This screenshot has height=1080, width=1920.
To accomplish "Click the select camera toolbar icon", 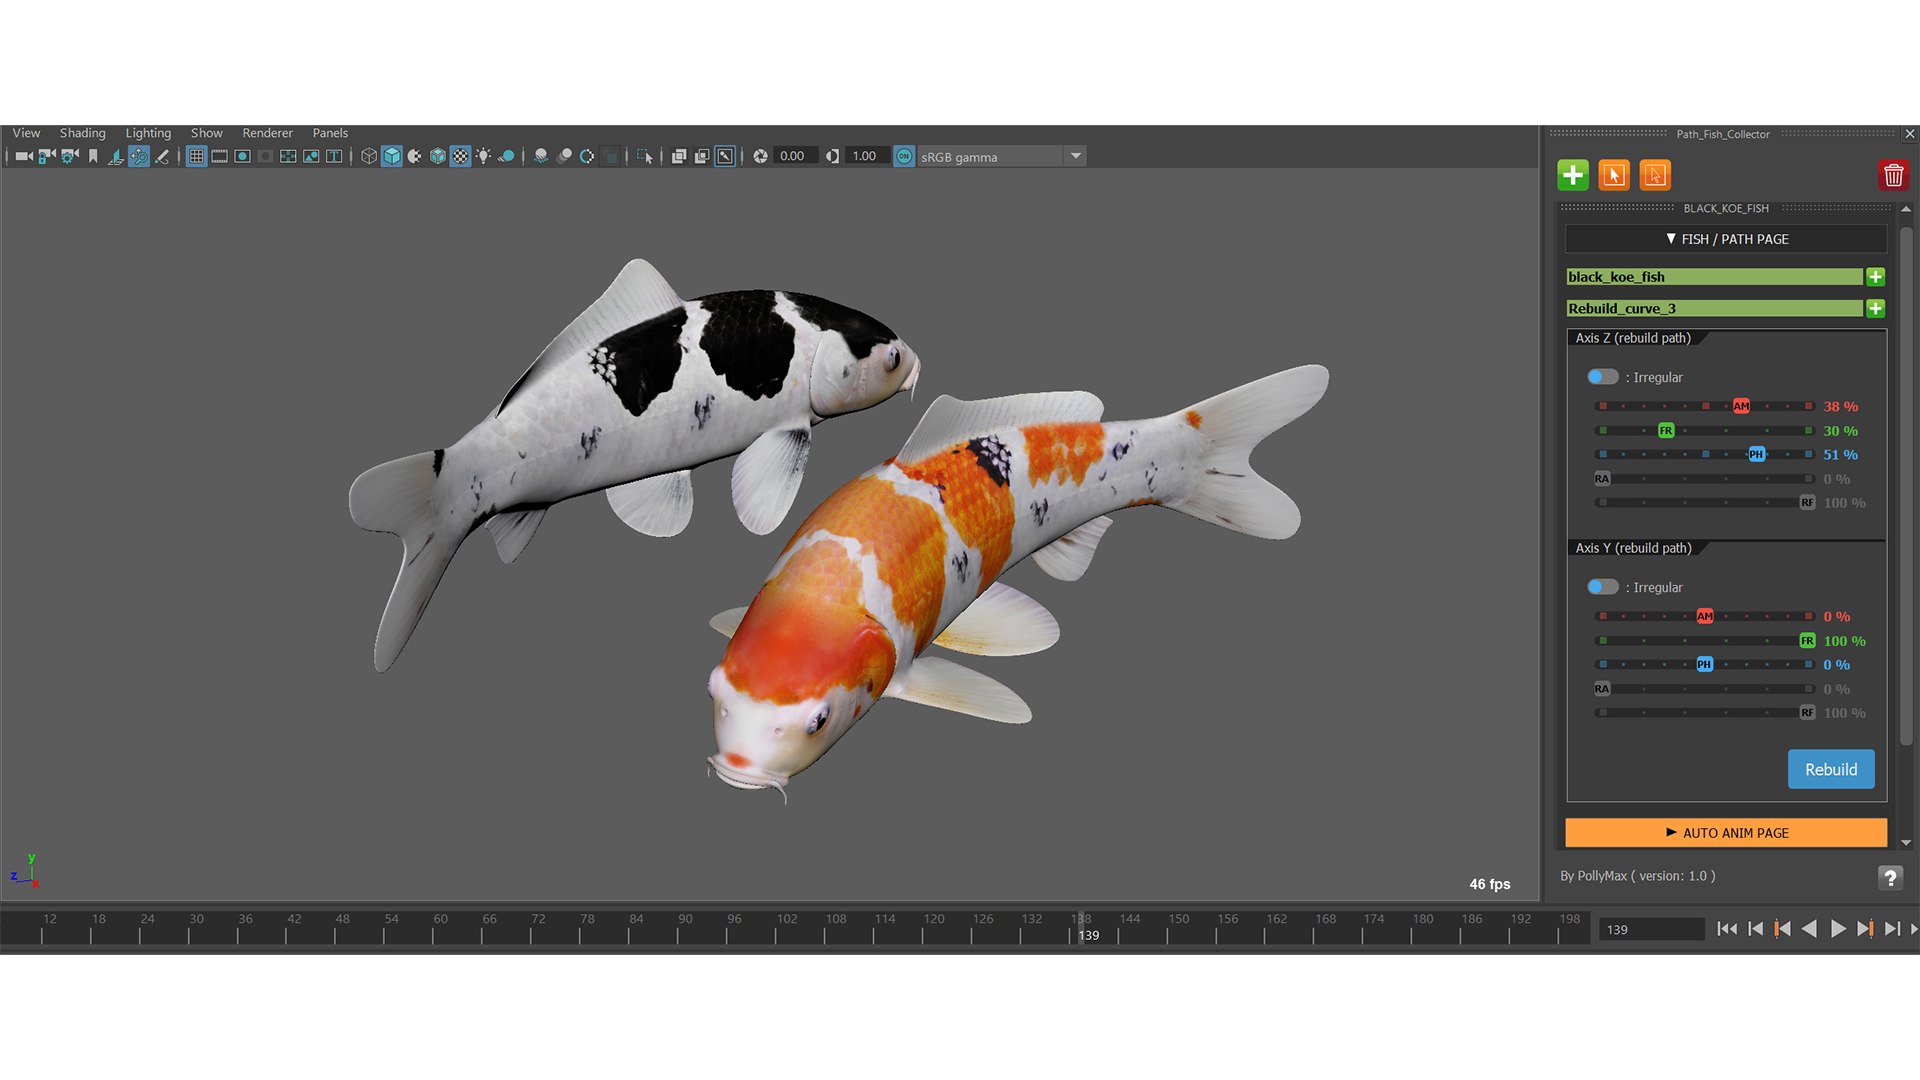I will 24,156.
